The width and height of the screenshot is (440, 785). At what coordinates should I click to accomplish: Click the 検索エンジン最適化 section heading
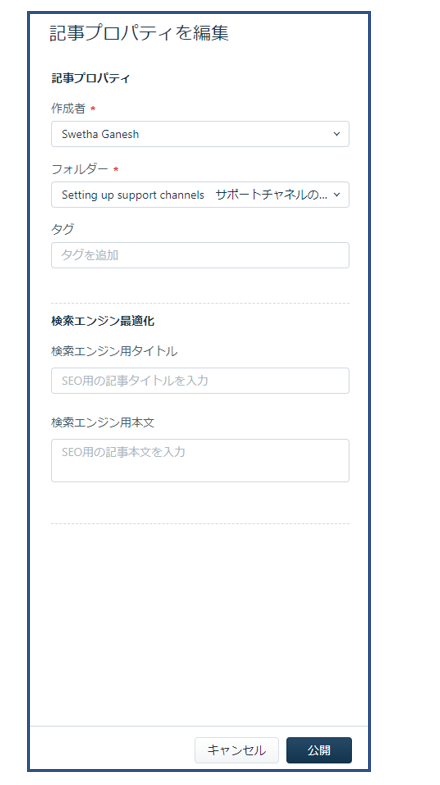point(103,321)
